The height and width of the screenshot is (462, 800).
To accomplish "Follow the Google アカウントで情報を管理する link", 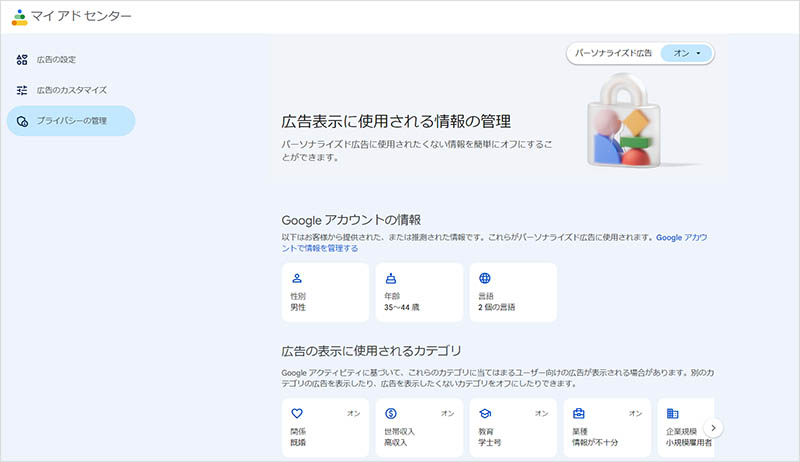I will click(320, 248).
